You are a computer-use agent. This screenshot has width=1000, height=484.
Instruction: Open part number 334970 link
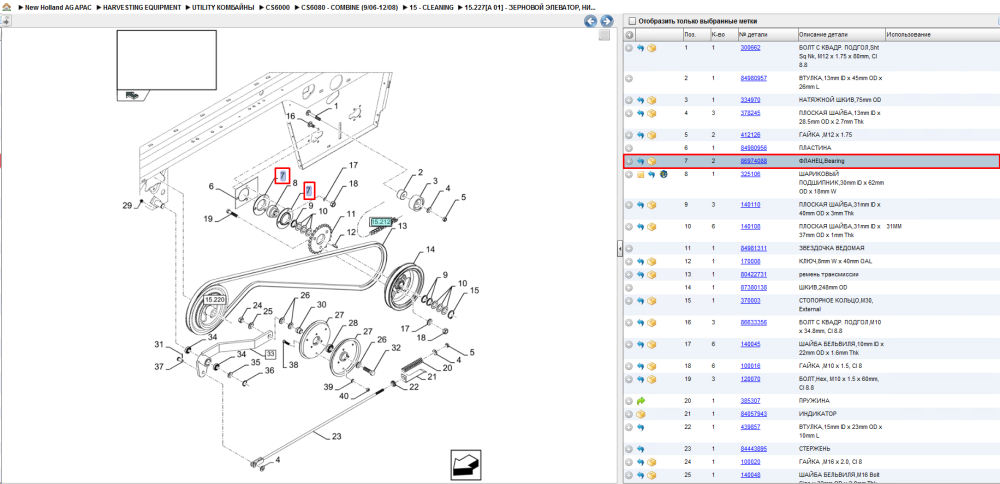coord(750,100)
